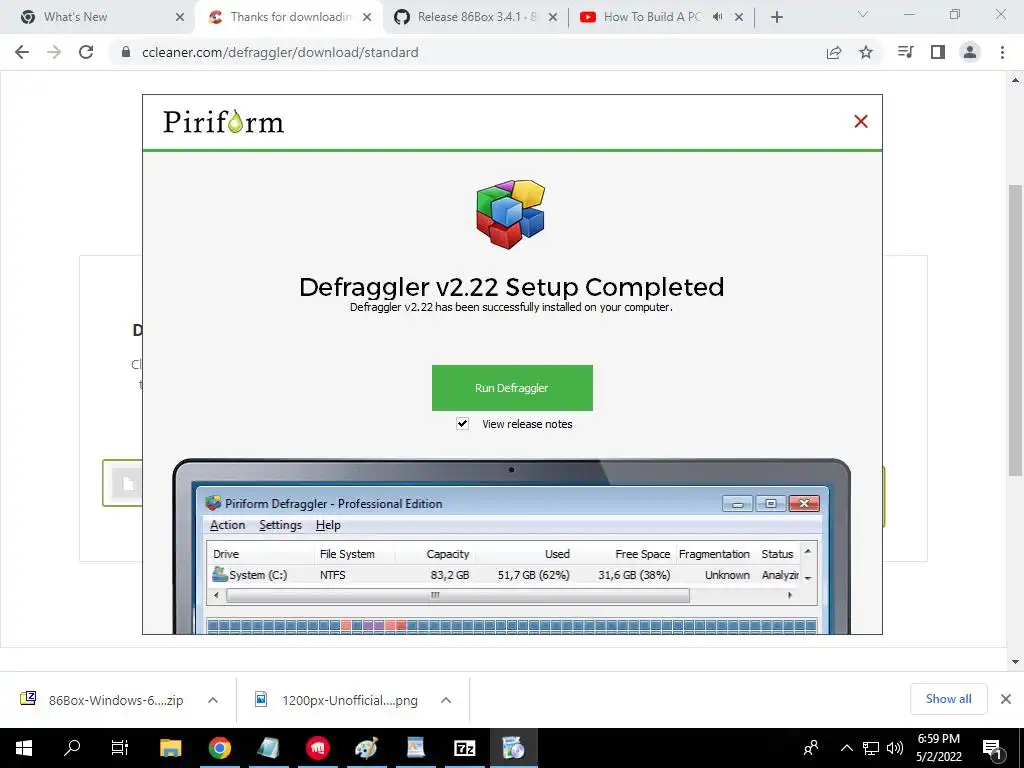1024x768 pixels.
Task: Click the Settings menu in the preview image
Action: coord(280,525)
